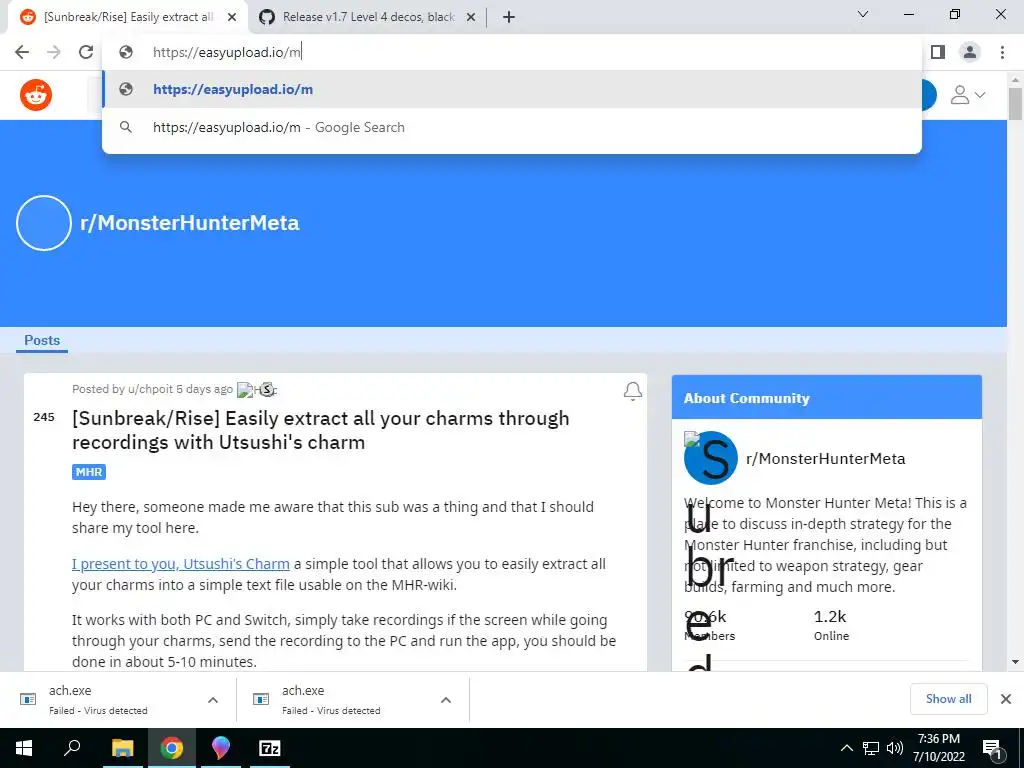Open the Chrome three-dot menu
The width and height of the screenshot is (1024, 768).
click(1002, 52)
